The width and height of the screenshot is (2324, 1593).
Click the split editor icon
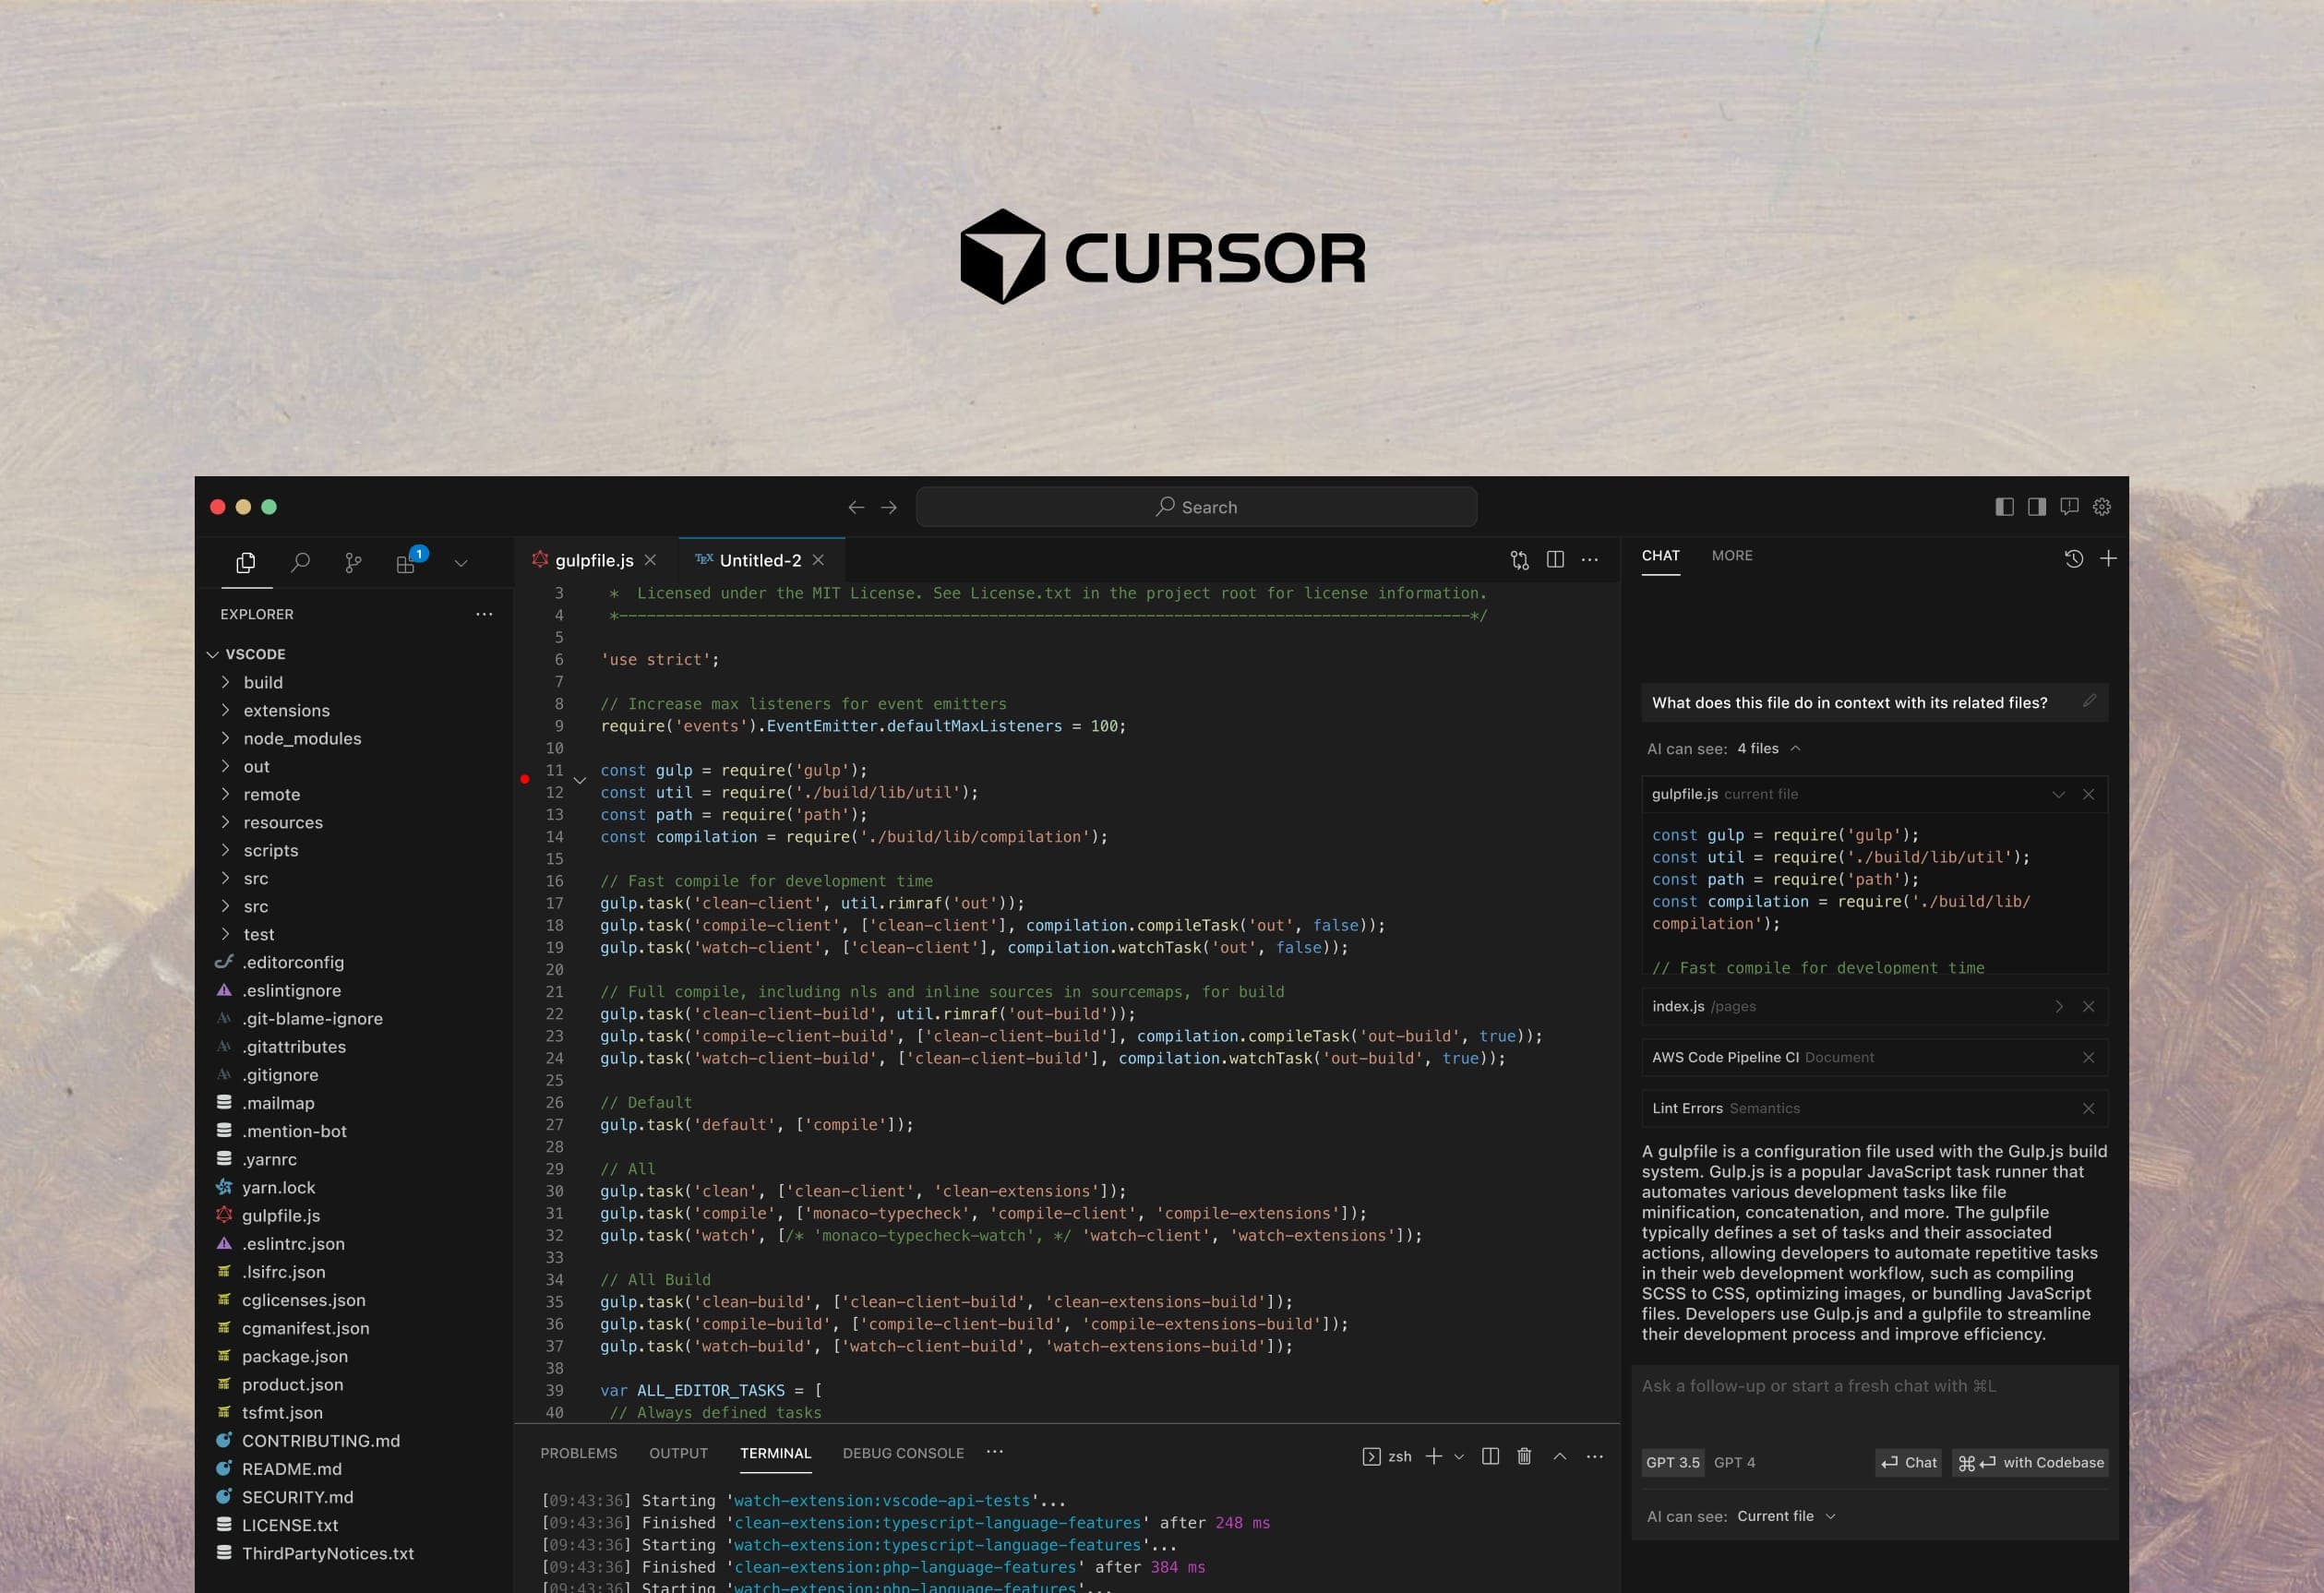1555,560
